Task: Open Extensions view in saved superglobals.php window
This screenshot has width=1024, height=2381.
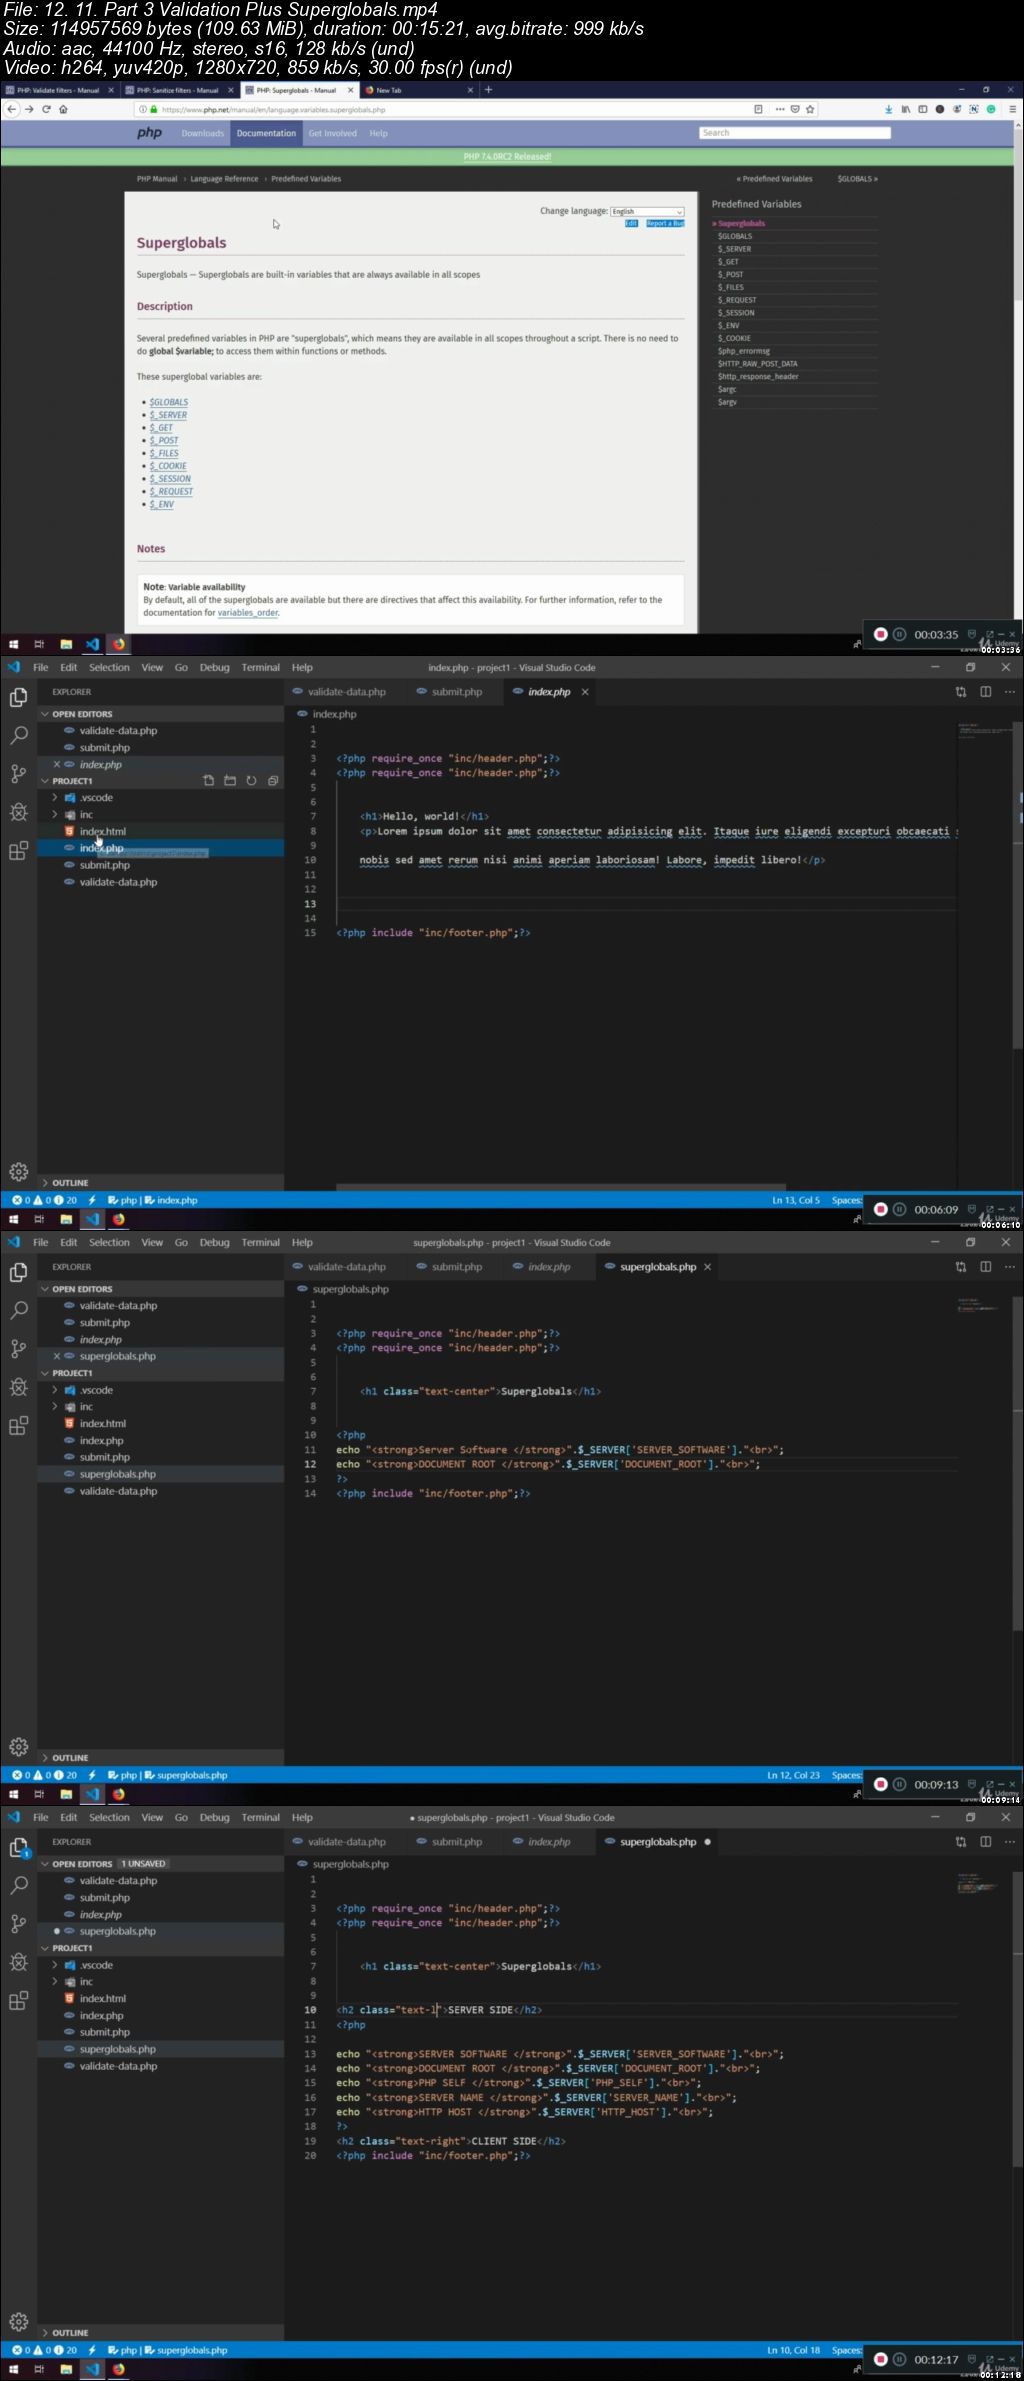Action: click(x=18, y=1425)
